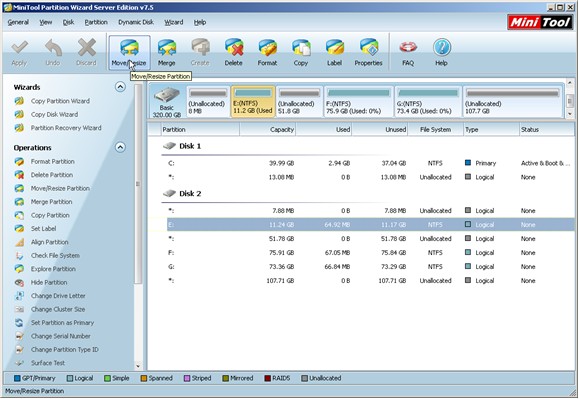The width and height of the screenshot is (579, 399).
Task: Select the Move/Resize toolbar tool
Action: [129, 52]
